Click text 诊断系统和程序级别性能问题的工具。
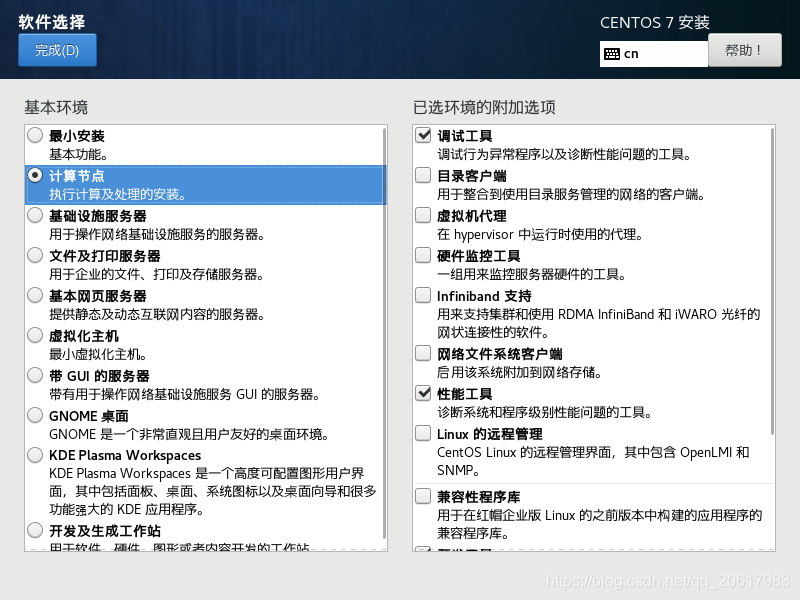The height and width of the screenshot is (600, 800). click(545, 412)
